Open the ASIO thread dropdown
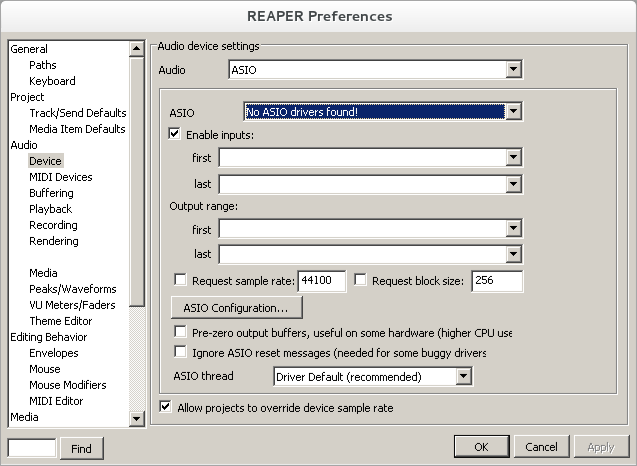 click(373, 377)
